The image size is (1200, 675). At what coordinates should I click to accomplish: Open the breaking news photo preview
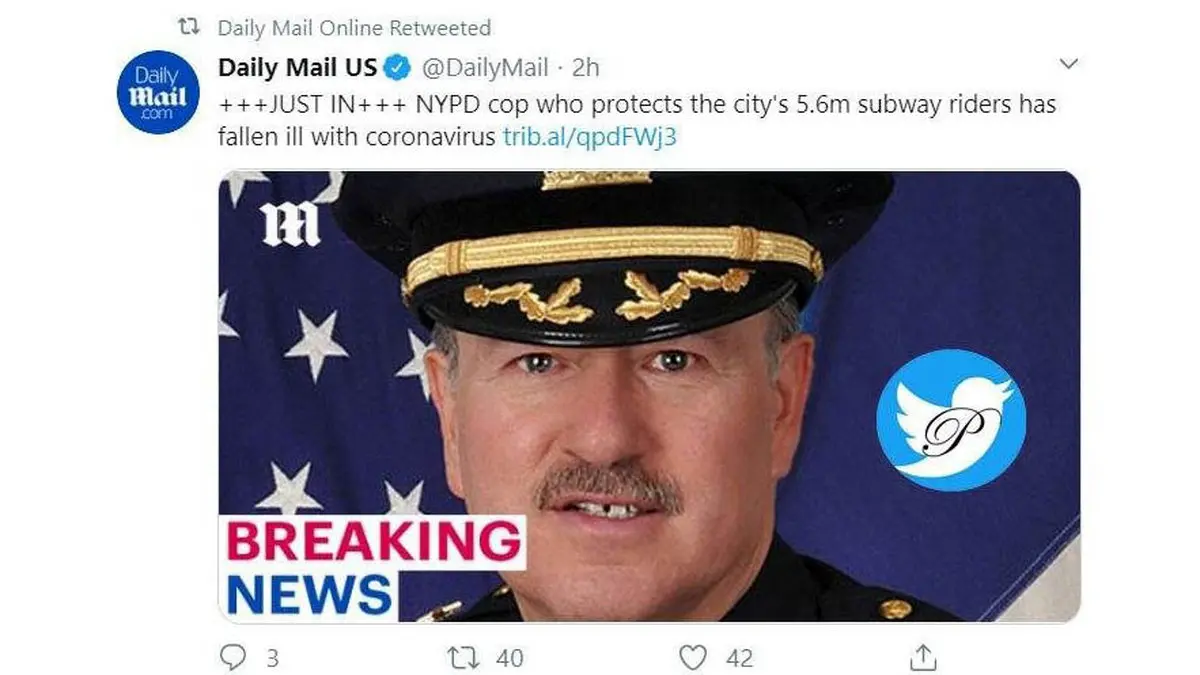(x=649, y=397)
